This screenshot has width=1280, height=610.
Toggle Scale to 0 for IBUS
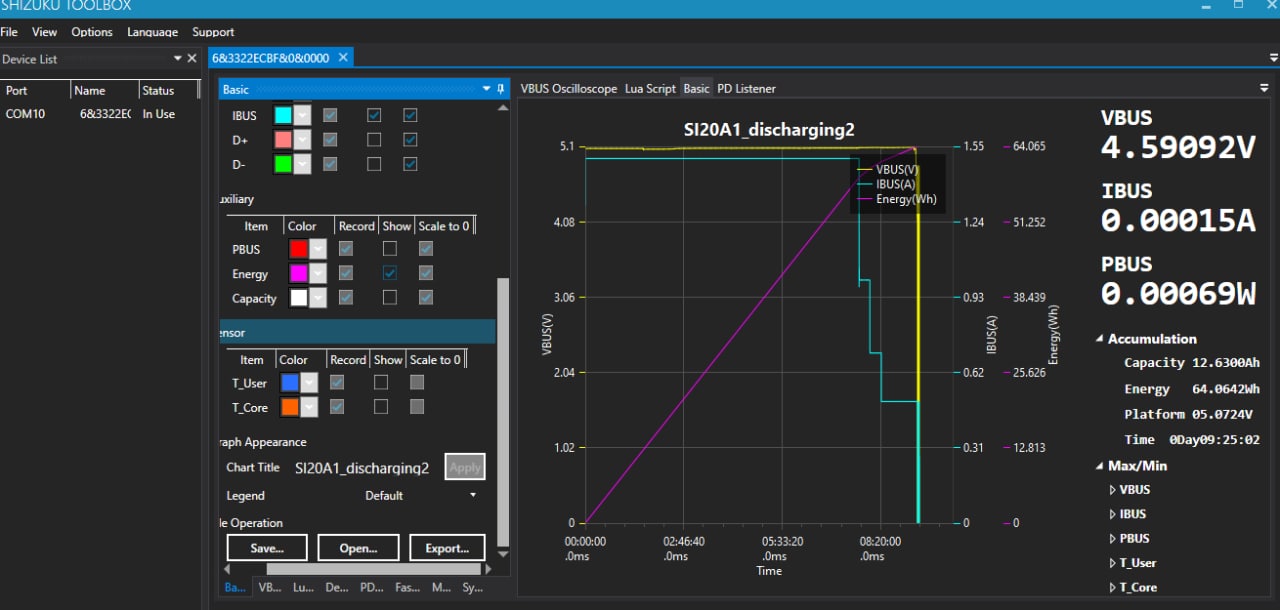pyautogui.click(x=410, y=115)
